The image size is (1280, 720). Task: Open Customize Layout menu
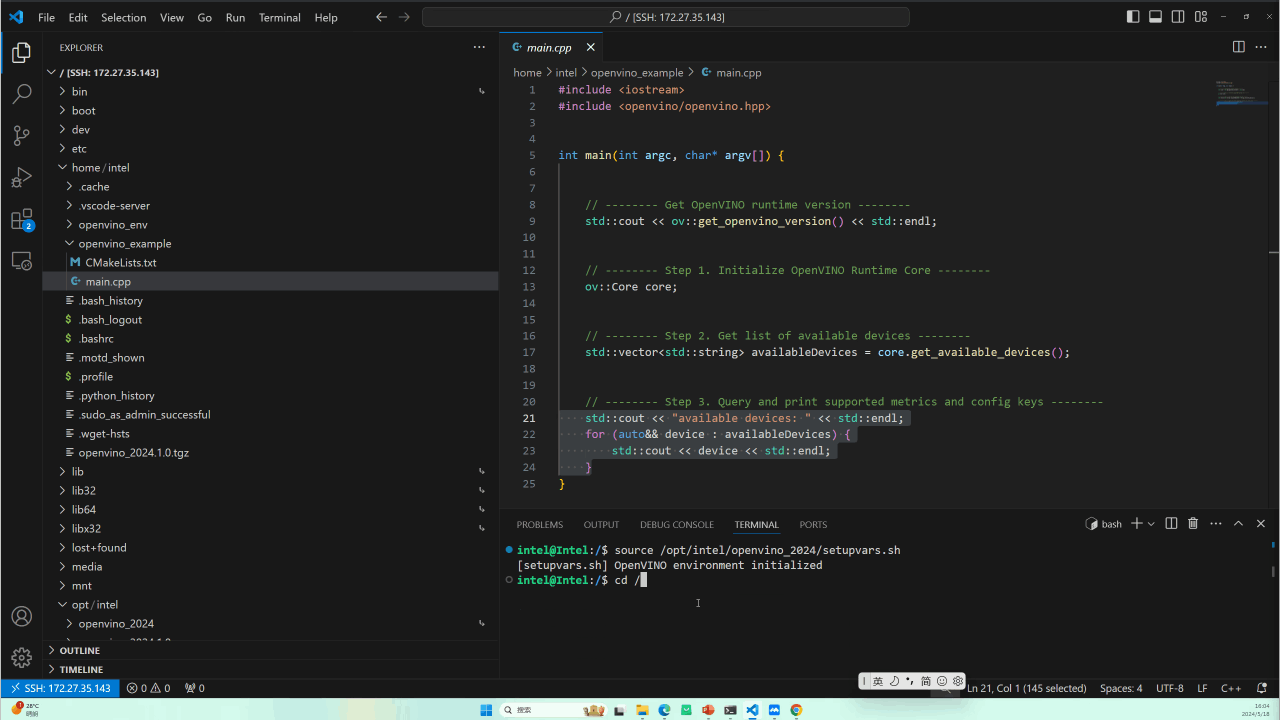pyautogui.click(x=1201, y=17)
